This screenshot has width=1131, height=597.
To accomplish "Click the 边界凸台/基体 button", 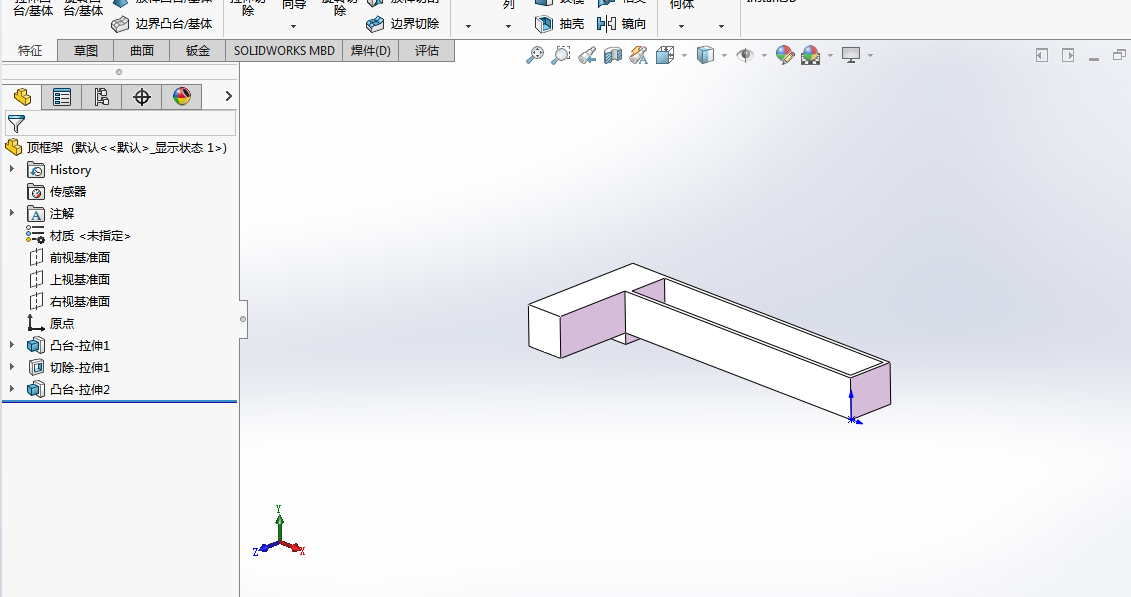I will (162, 24).
